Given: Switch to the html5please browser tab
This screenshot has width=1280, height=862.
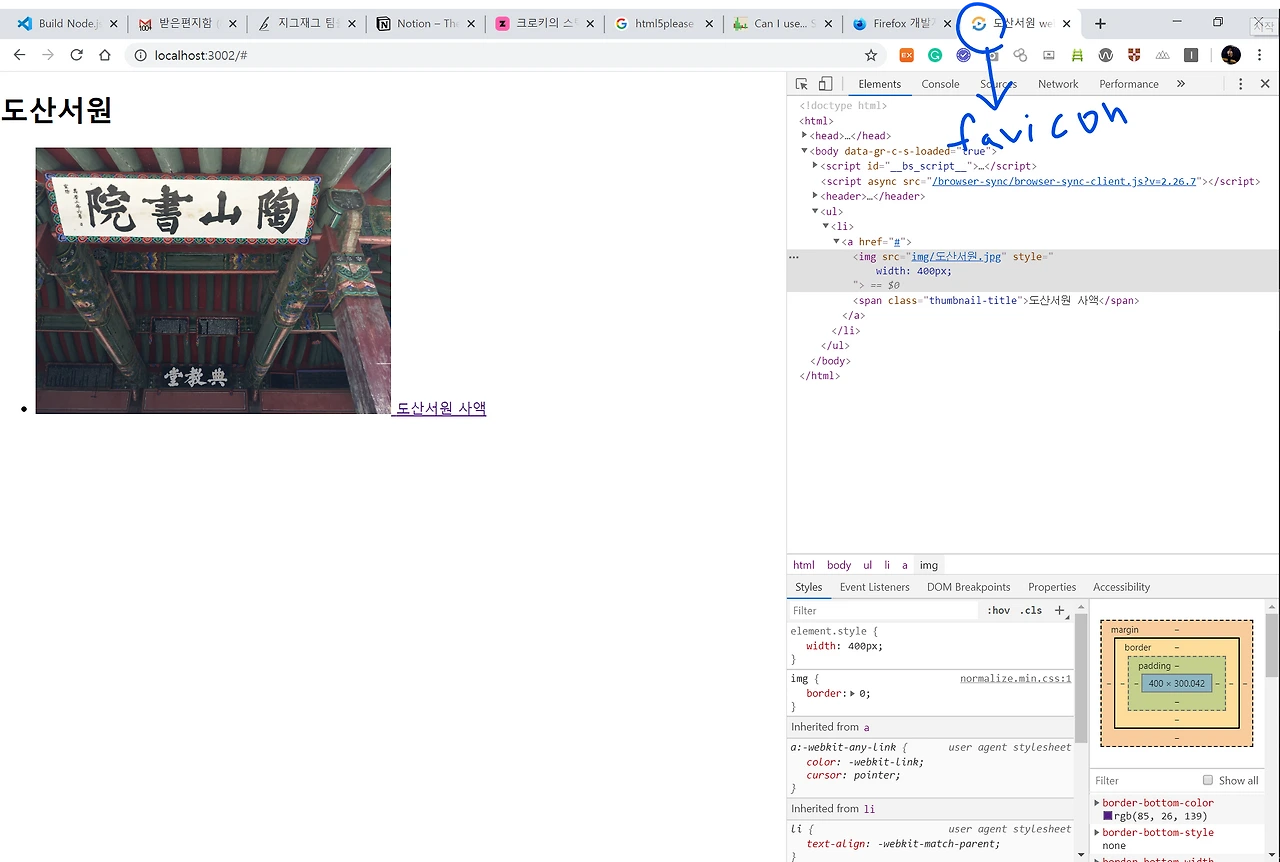Looking at the screenshot, I should pyautogui.click(x=663, y=23).
